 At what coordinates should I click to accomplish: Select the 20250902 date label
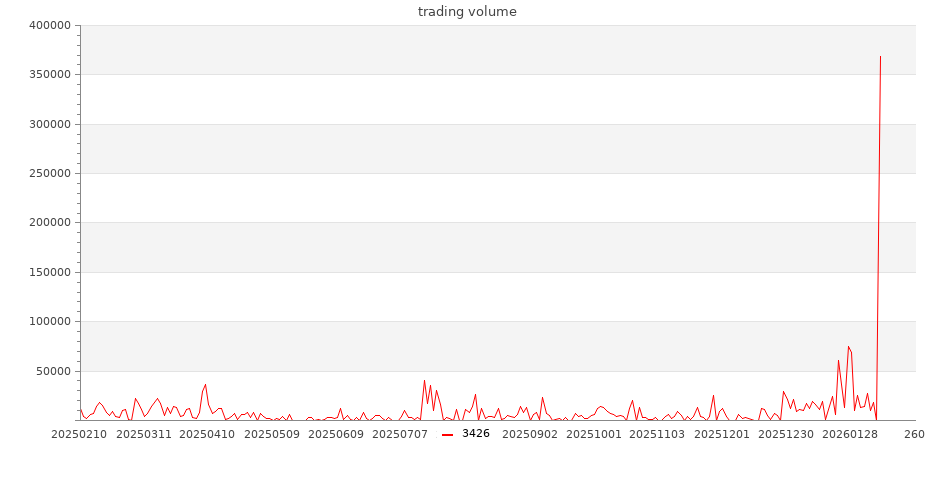529,434
